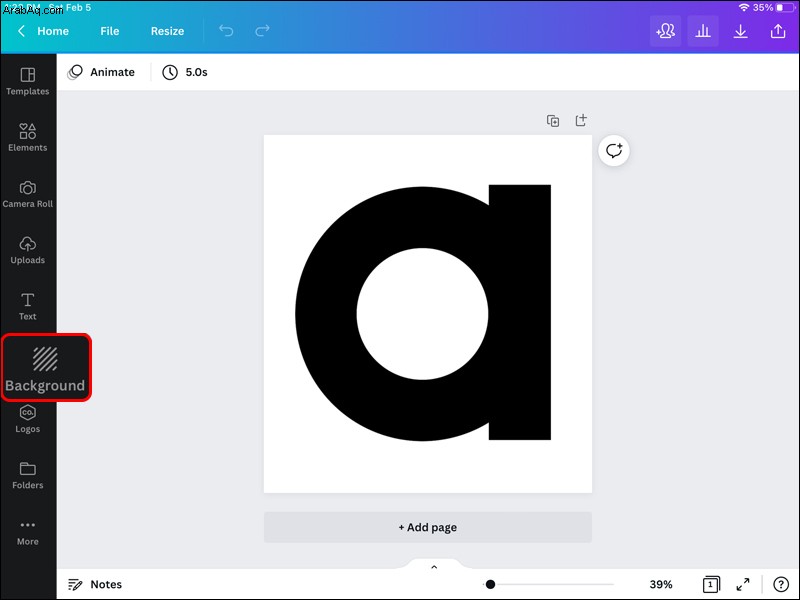Tap the battery indicator
Screen dimensions: 800x600
[x=783, y=7]
